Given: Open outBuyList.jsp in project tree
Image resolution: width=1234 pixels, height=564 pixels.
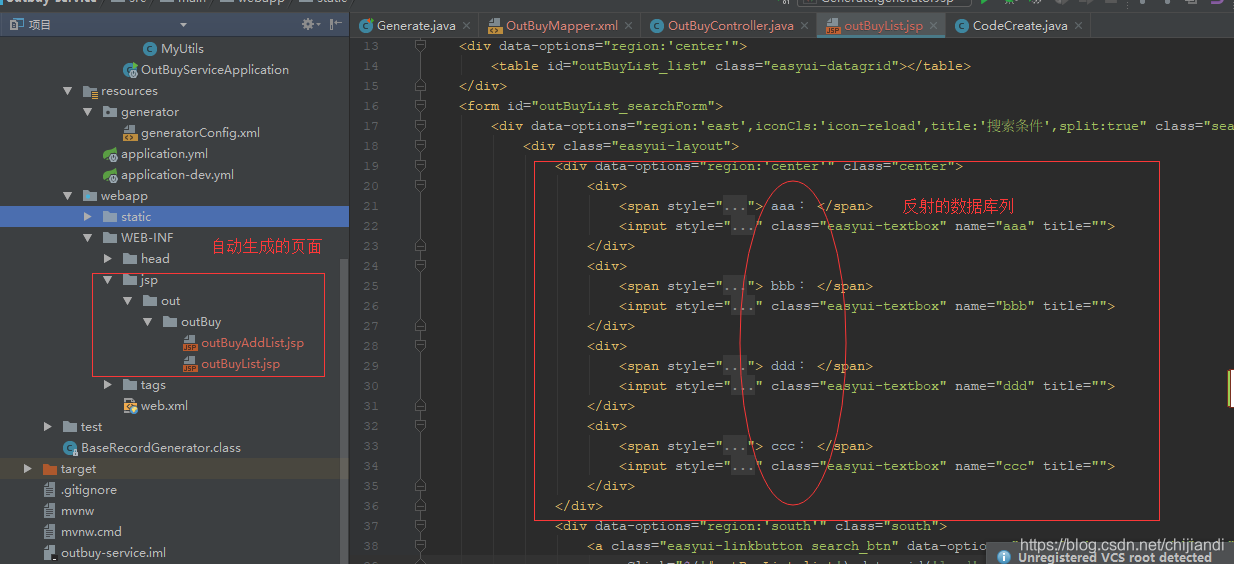Looking at the screenshot, I should point(240,364).
